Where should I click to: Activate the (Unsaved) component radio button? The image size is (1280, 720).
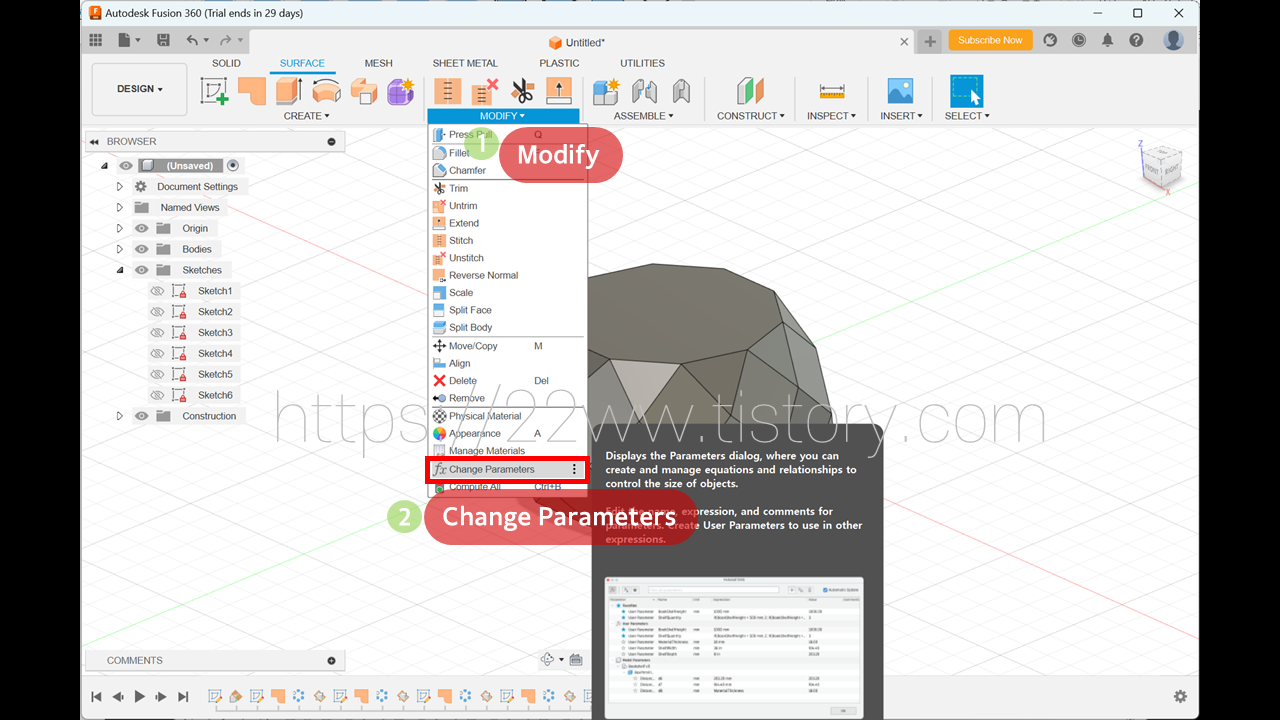pyautogui.click(x=233, y=166)
